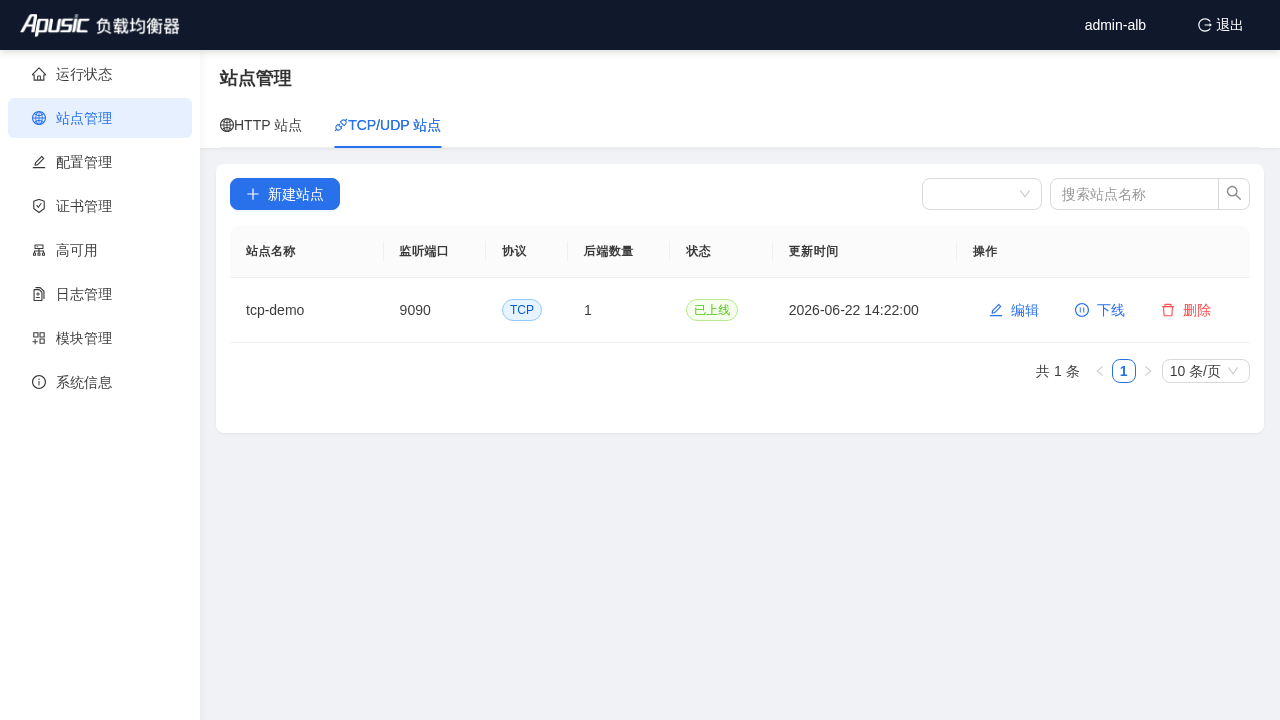Click the edit pencil icon for tcp-demo
The image size is (1280, 720).
click(x=996, y=310)
